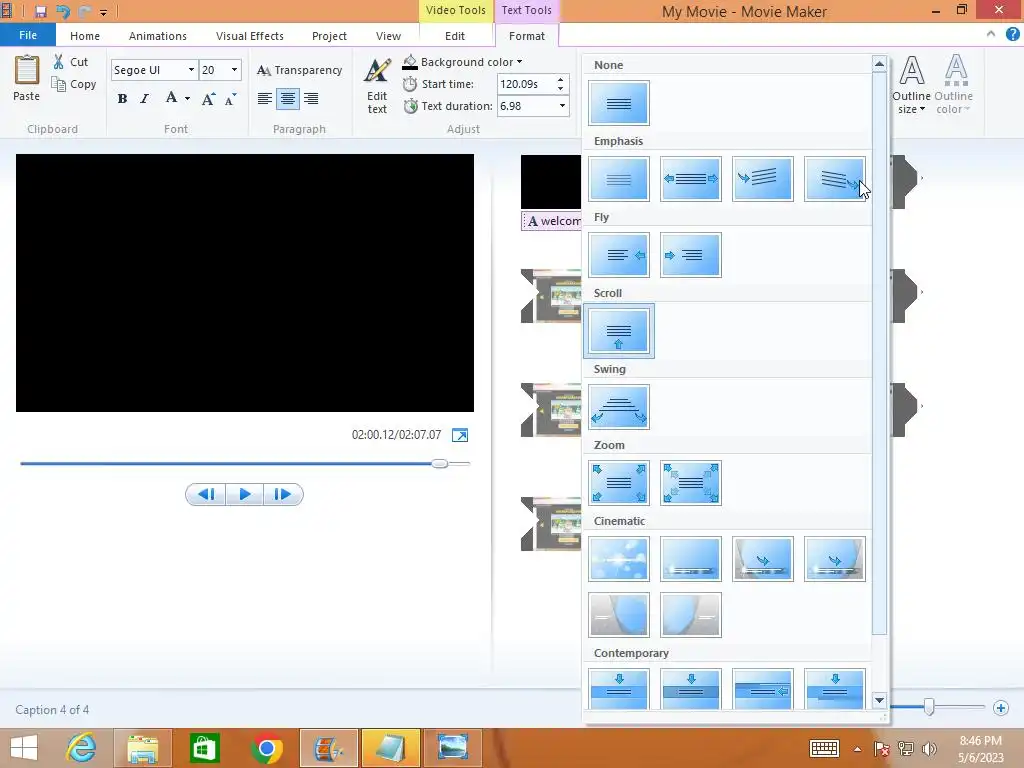
Task: Switch to the Project tab
Action: (329, 36)
